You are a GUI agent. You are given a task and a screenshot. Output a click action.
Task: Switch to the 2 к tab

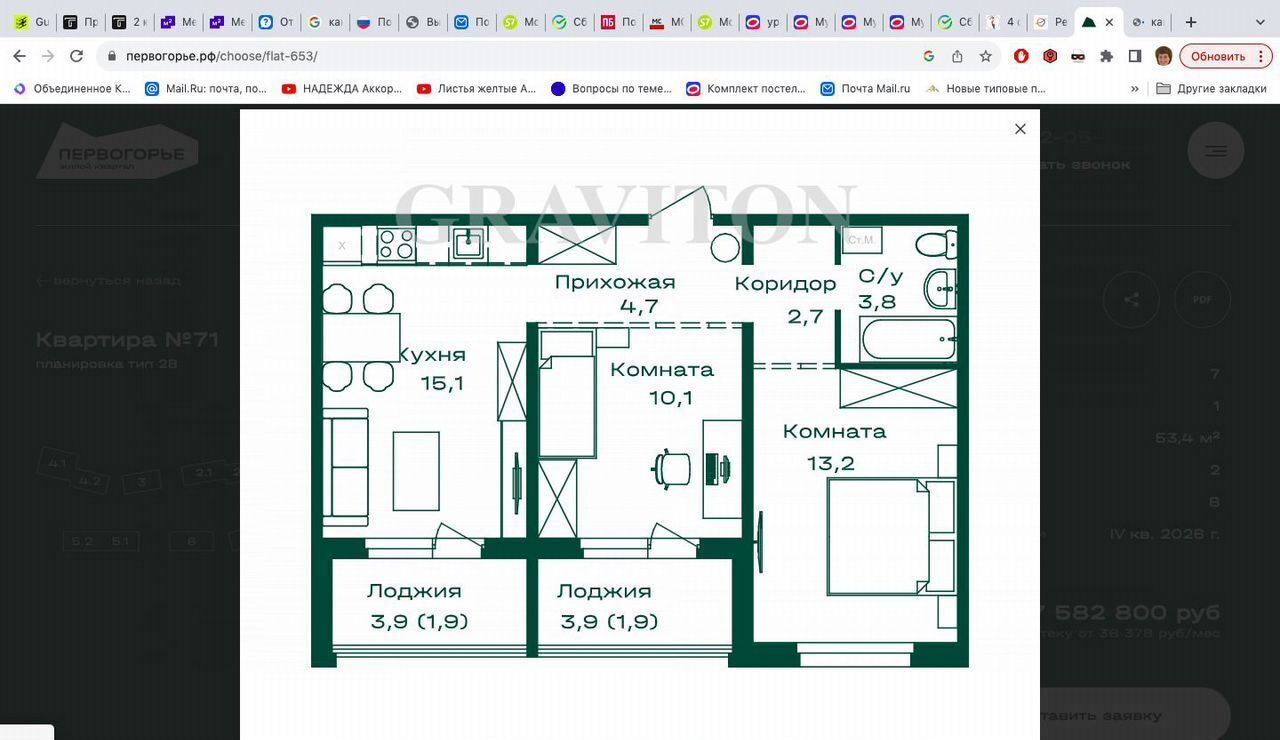click(x=129, y=22)
